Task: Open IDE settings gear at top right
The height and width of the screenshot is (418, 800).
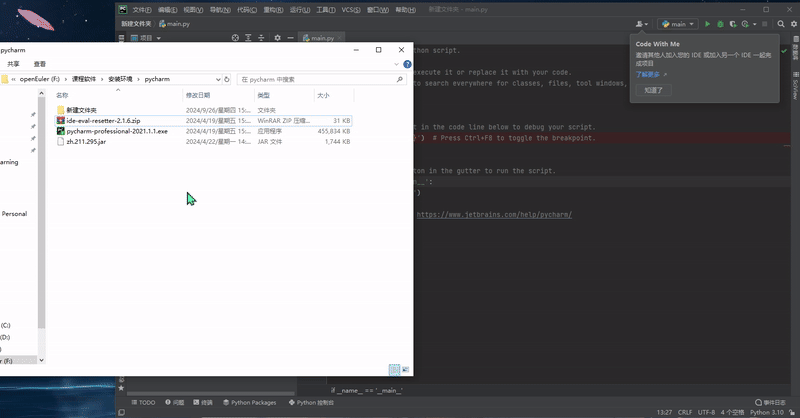Action: click(794, 24)
